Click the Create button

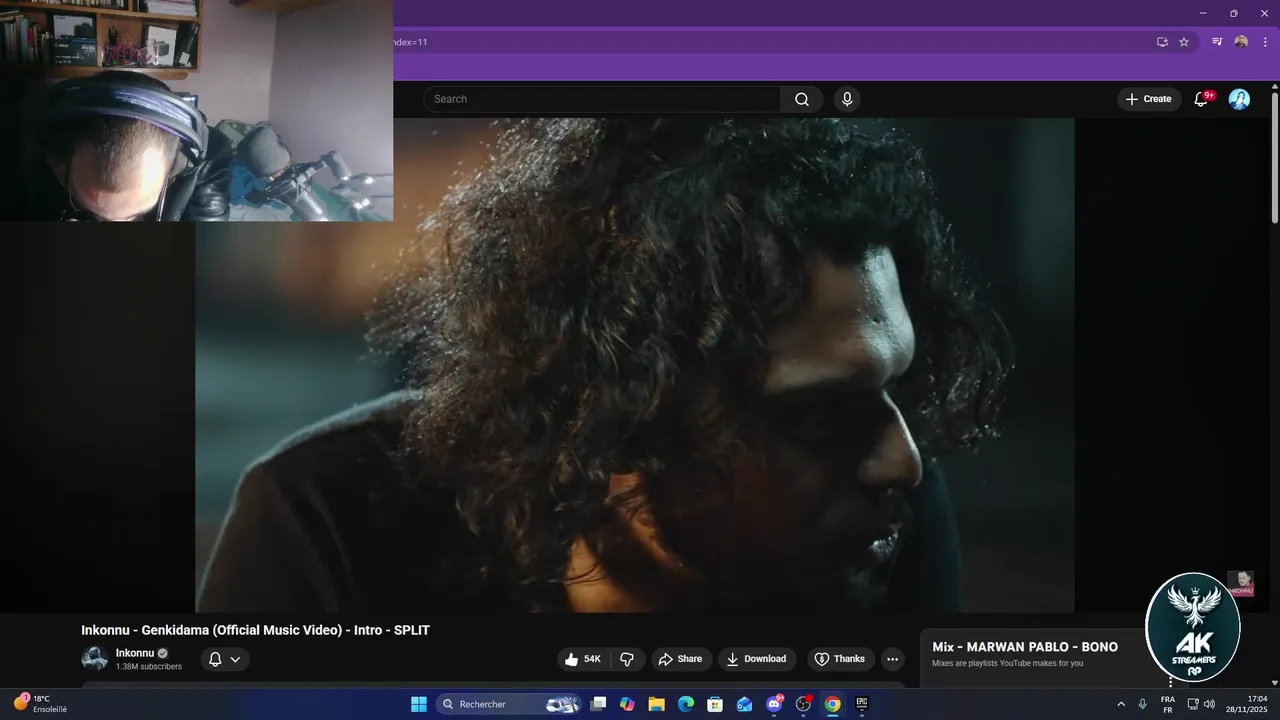point(1149,99)
